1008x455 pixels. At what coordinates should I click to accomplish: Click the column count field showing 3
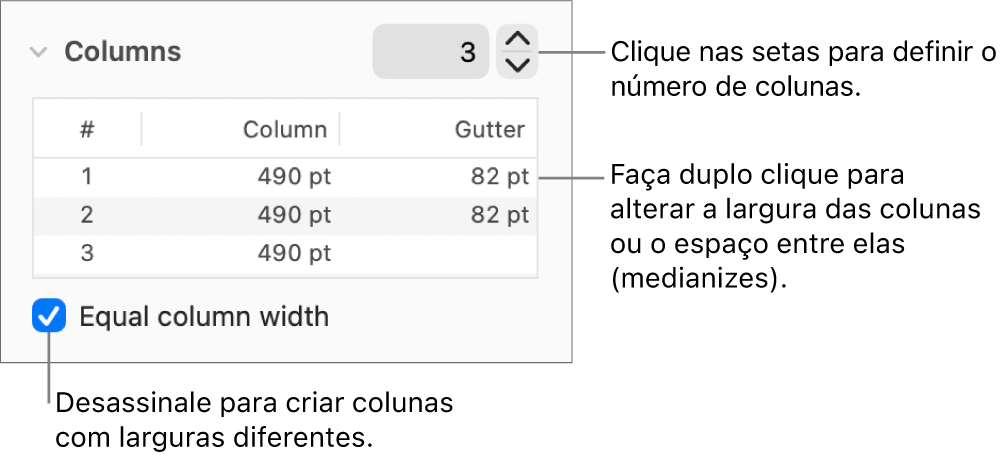tap(431, 52)
